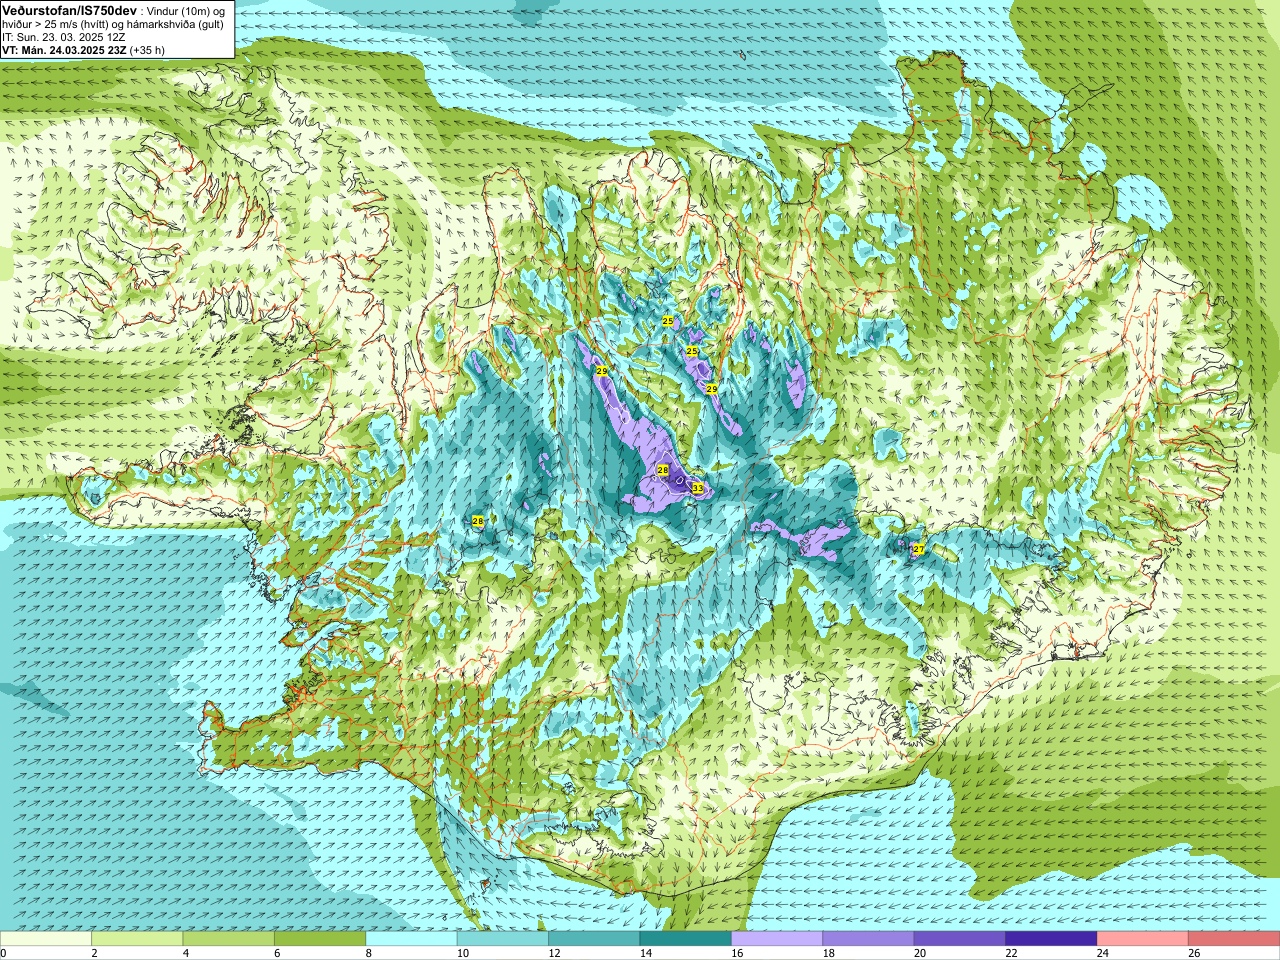Click the 20–22 violet legend swatch

[960, 938]
